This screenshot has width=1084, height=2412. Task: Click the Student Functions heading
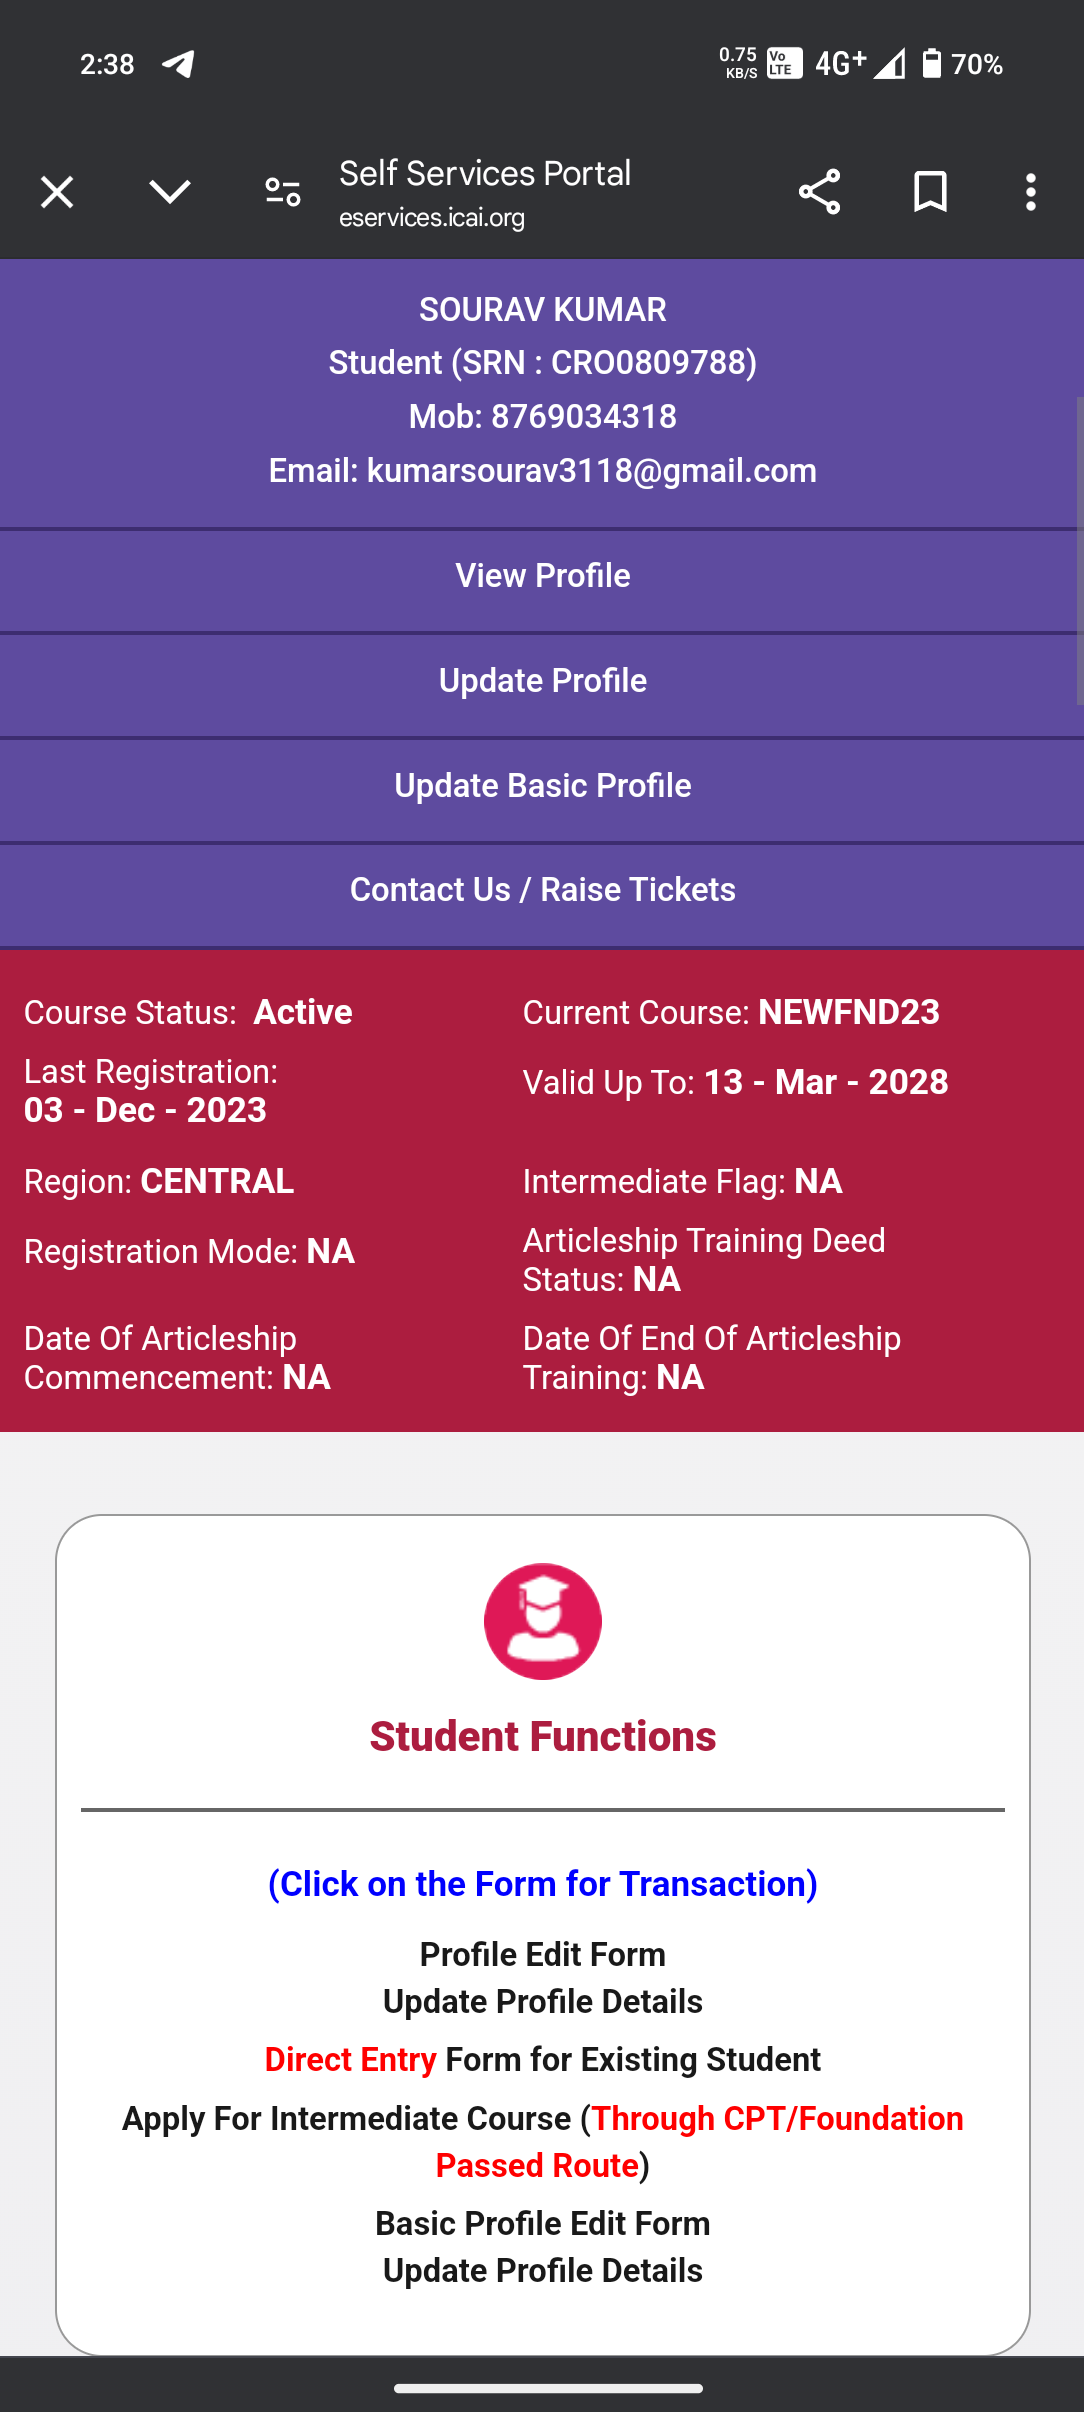(543, 1737)
